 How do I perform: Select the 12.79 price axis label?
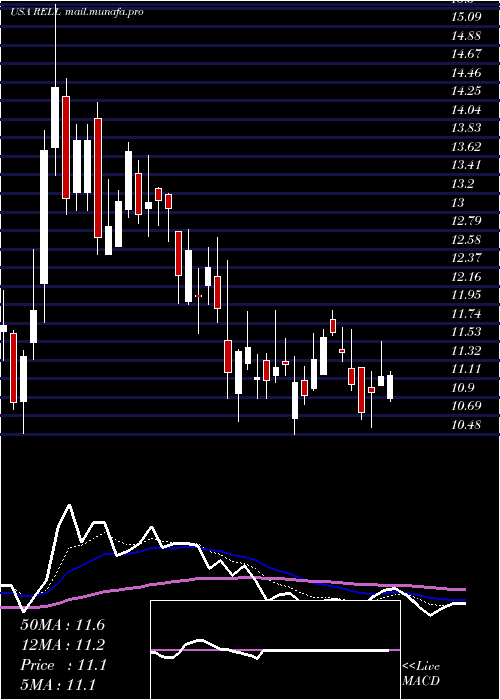coord(467,221)
